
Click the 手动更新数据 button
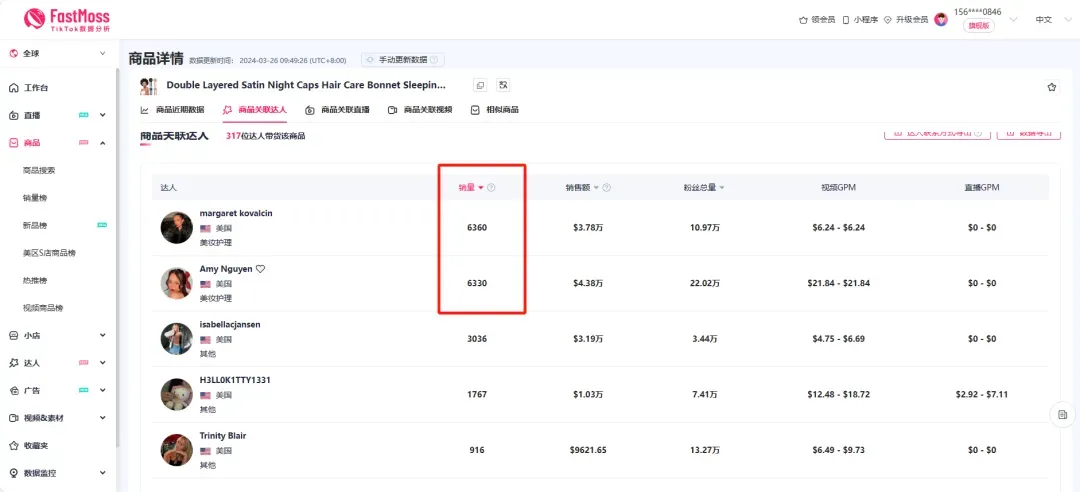point(403,60)
